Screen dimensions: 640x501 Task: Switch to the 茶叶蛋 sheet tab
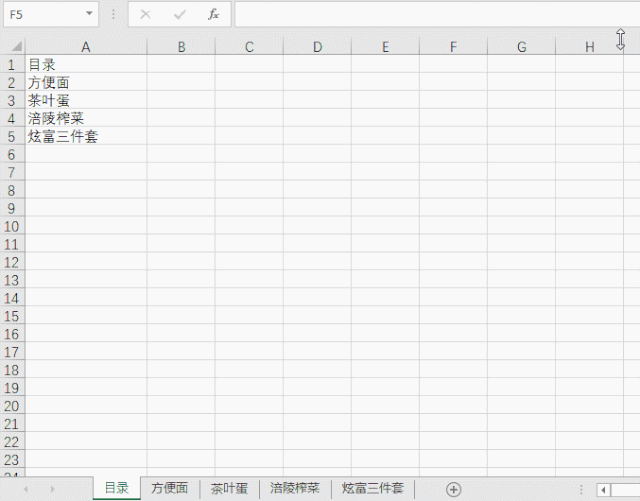pos(229,488)
